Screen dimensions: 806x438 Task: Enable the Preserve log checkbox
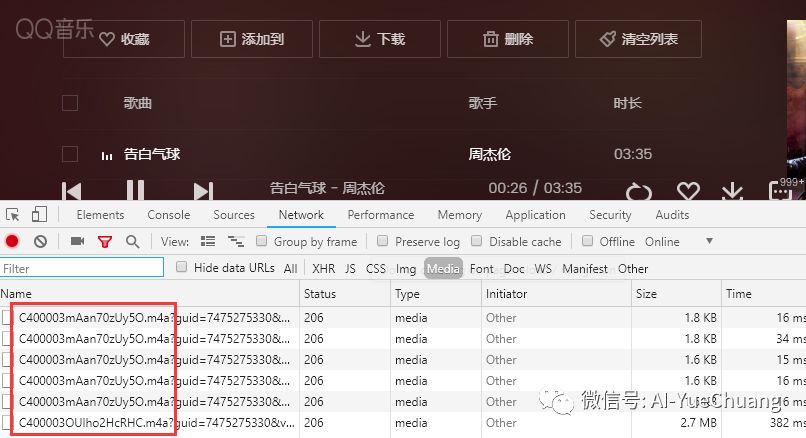point(382,241)
